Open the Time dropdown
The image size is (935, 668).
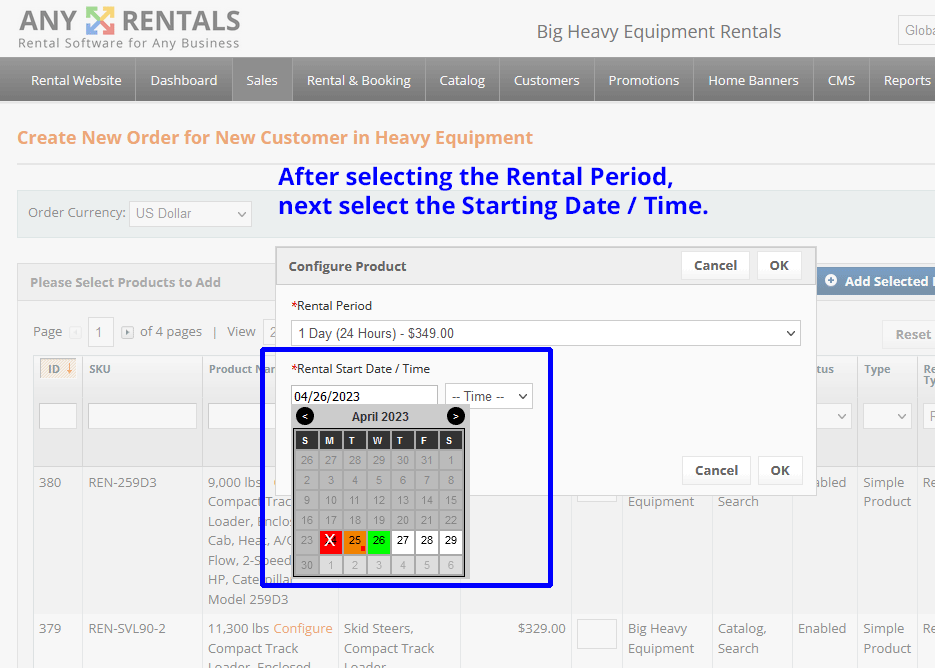(489, 396)
